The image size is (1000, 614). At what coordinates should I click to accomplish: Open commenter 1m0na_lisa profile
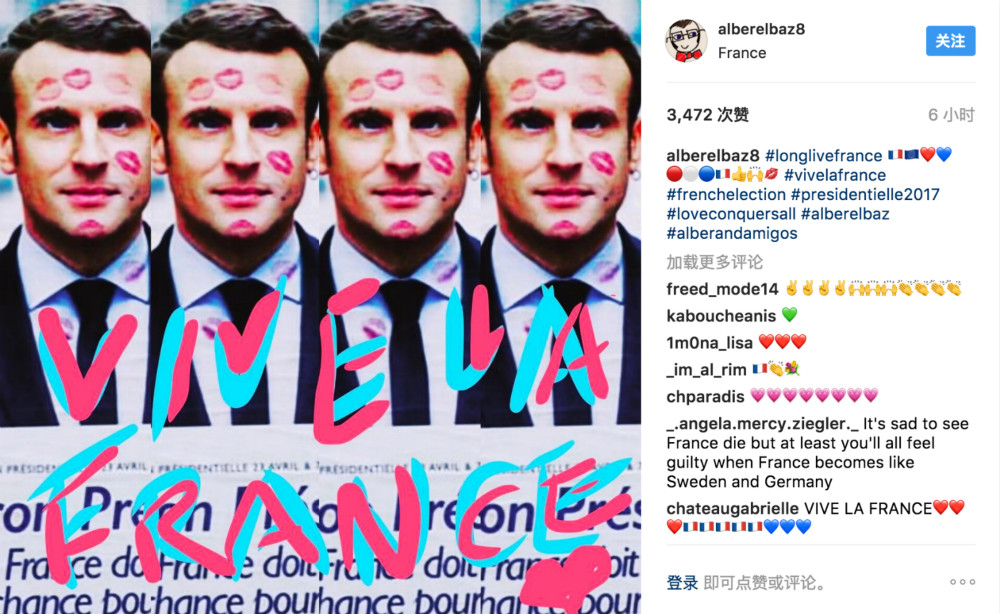[709, 343]
